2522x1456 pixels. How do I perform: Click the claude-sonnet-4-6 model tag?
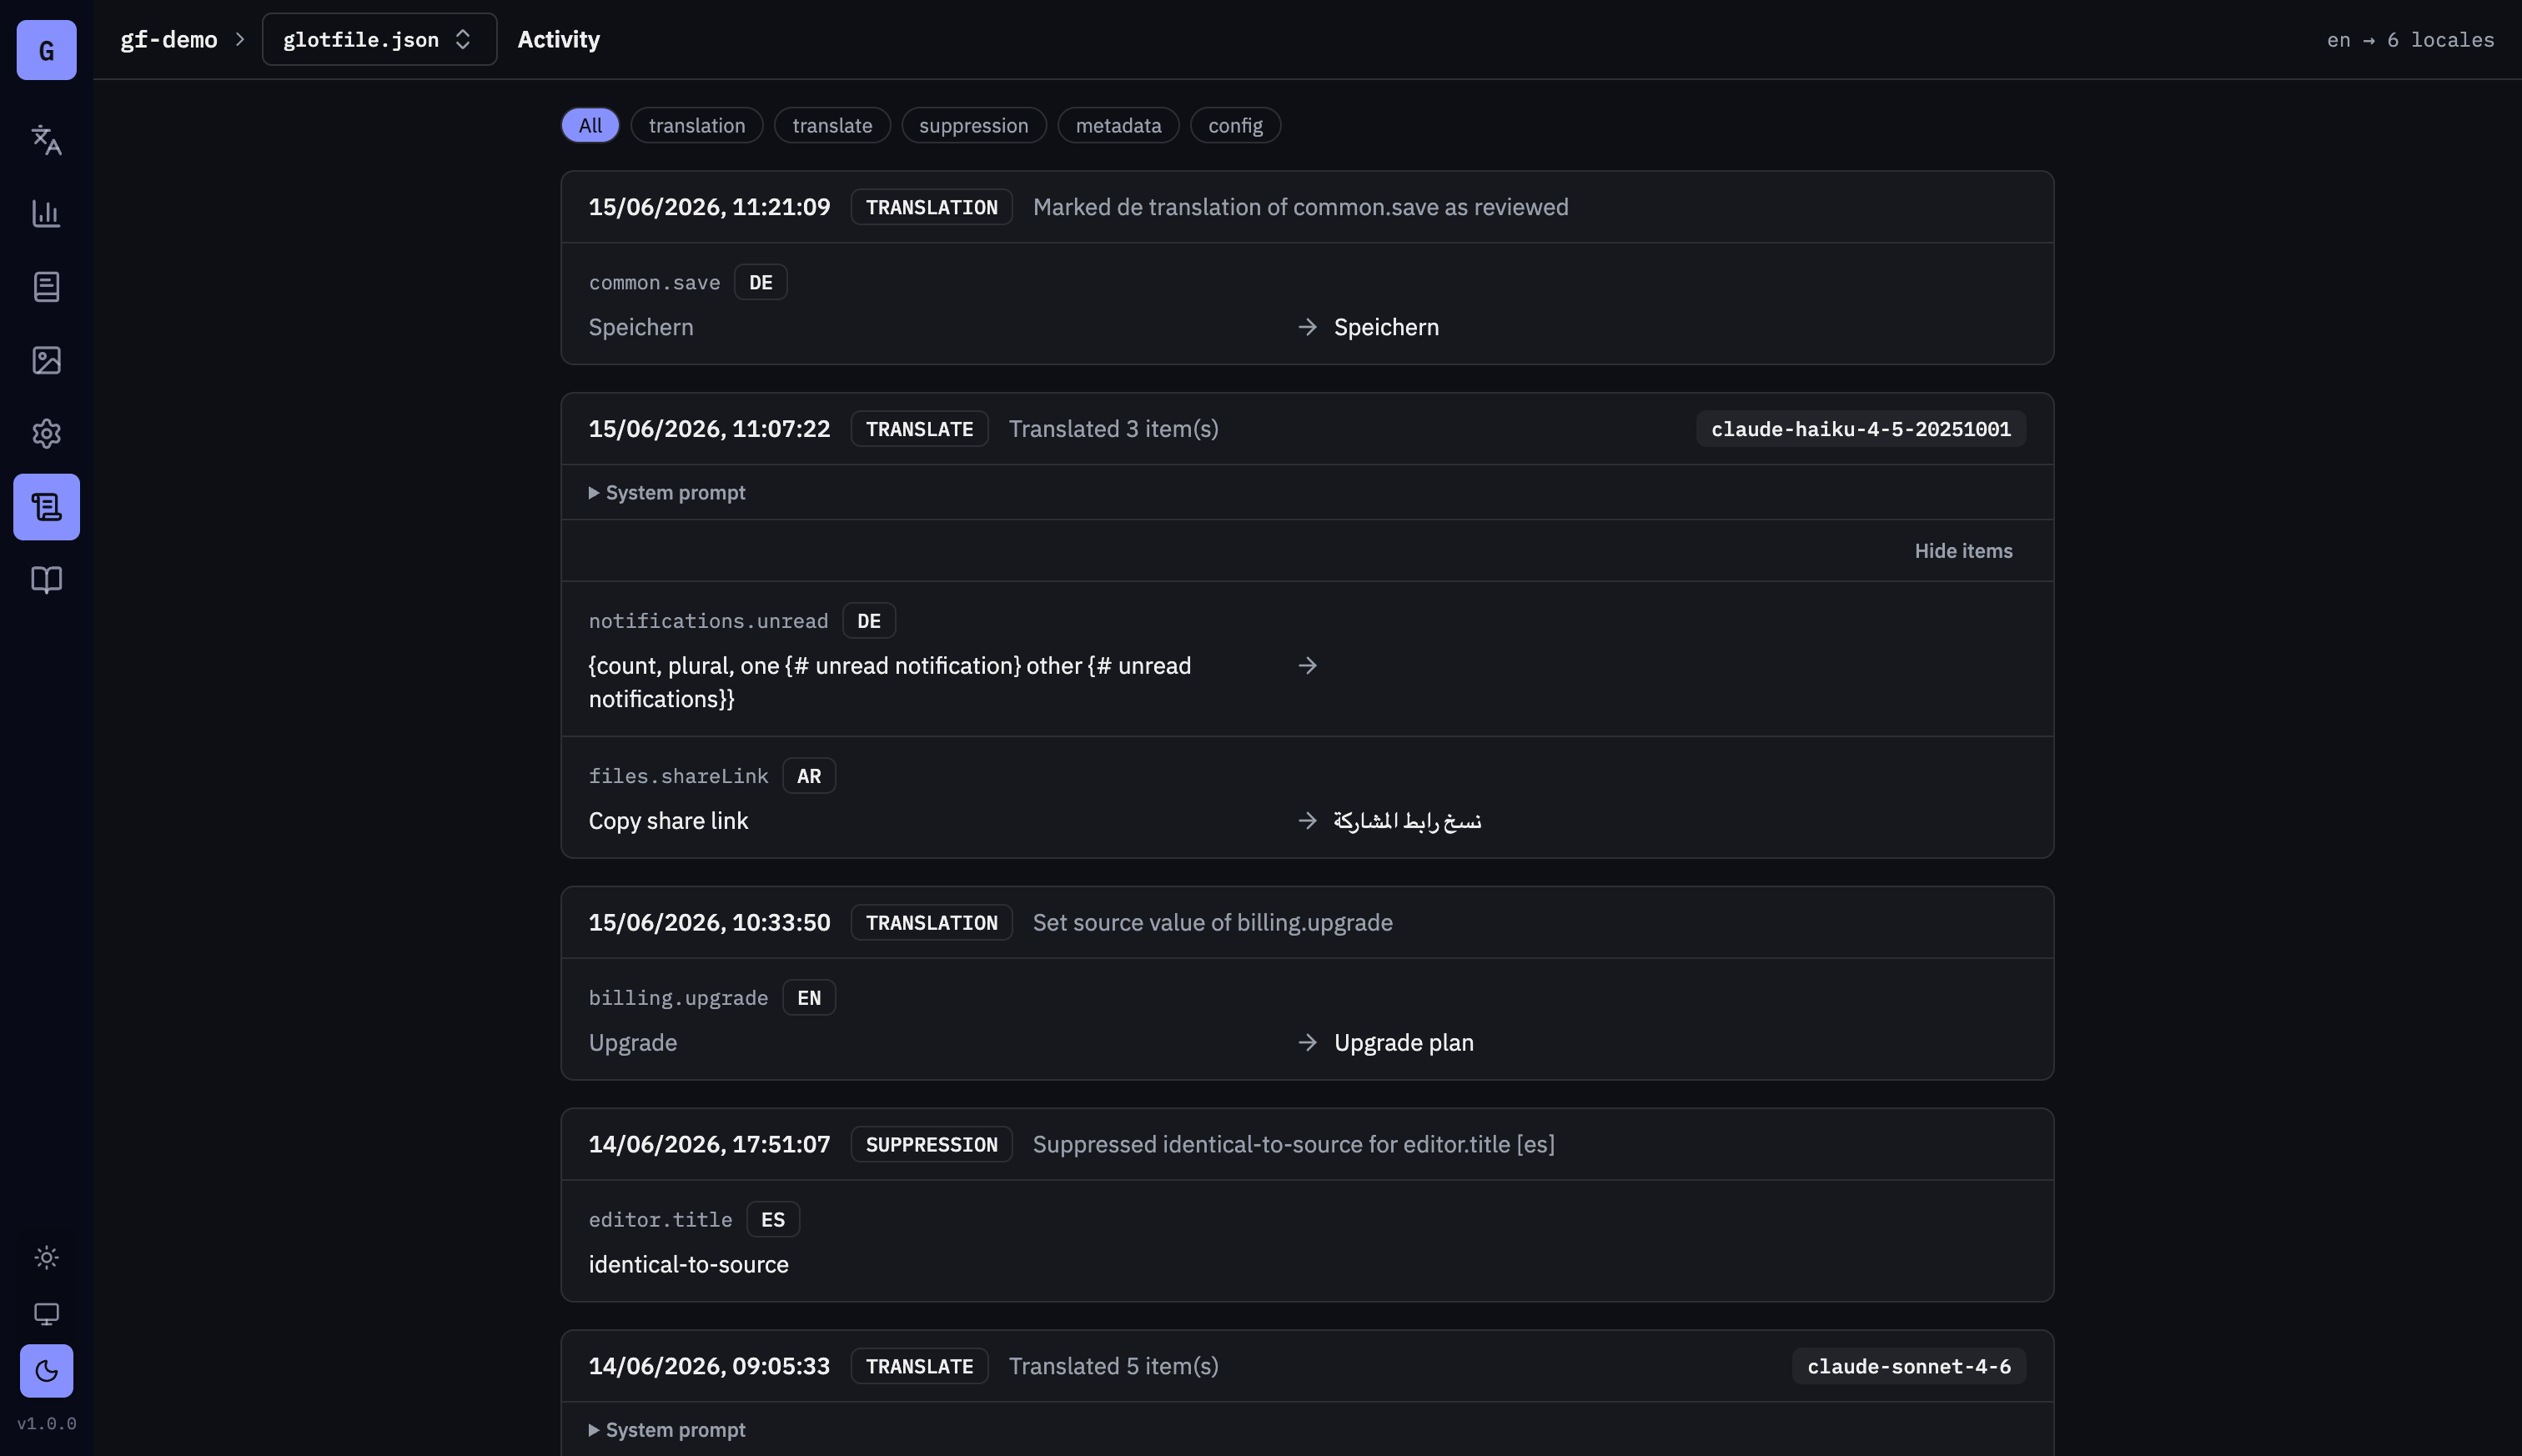click(x=1908, y=1366)
